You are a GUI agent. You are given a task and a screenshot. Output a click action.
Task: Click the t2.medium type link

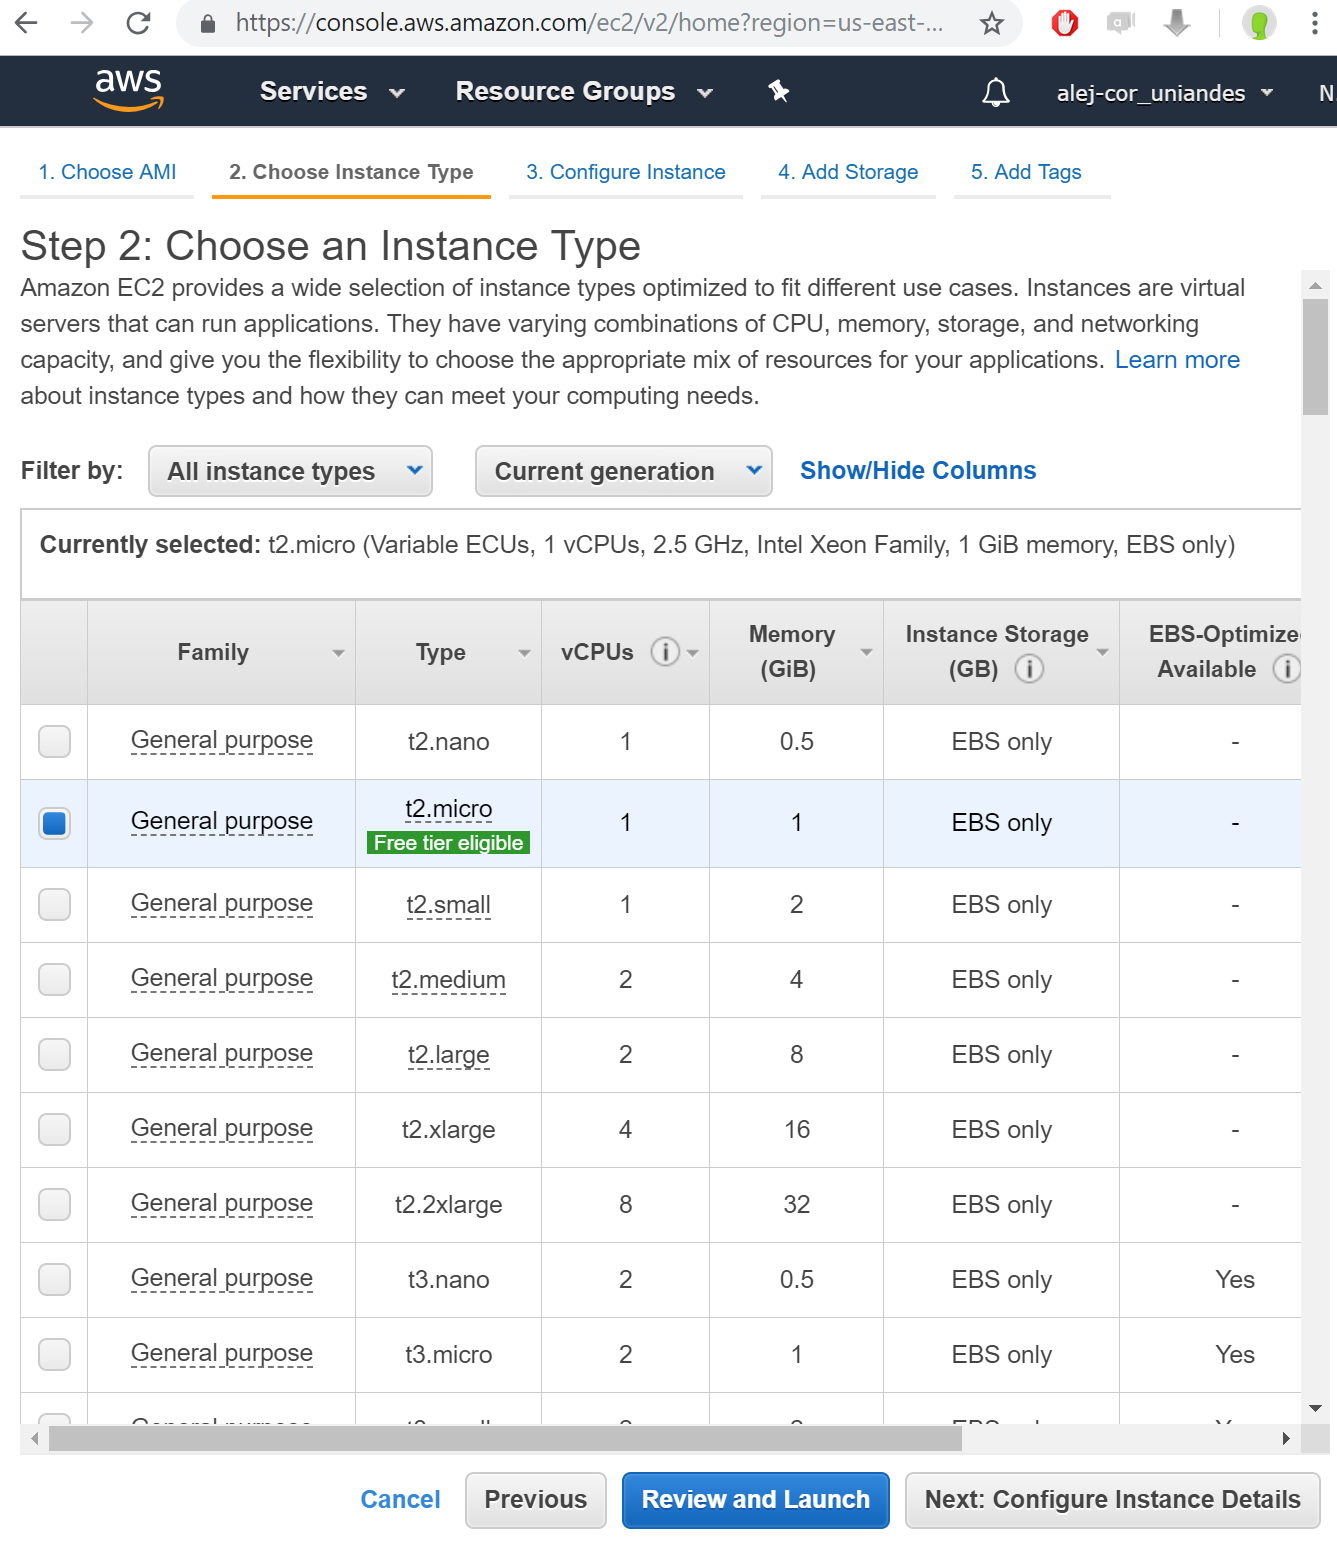tap(448, 979)
